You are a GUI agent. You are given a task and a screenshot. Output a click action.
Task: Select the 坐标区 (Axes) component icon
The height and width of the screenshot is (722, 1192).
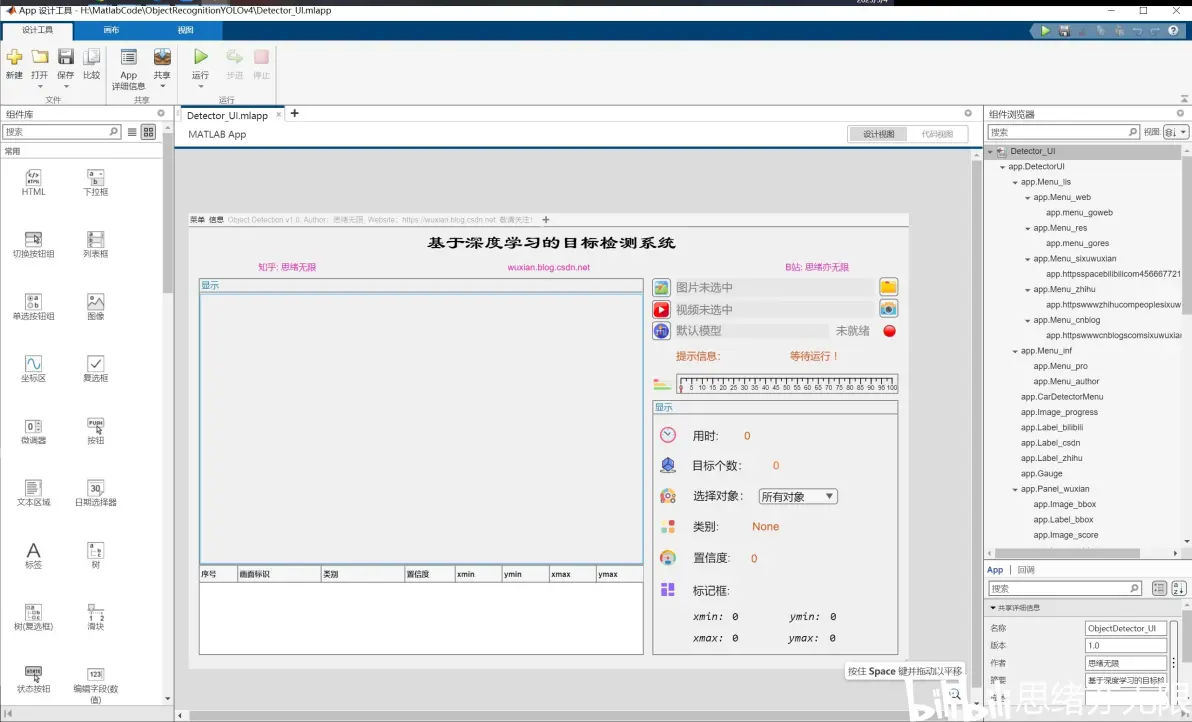pyautogui.click(x=34, y=364)
